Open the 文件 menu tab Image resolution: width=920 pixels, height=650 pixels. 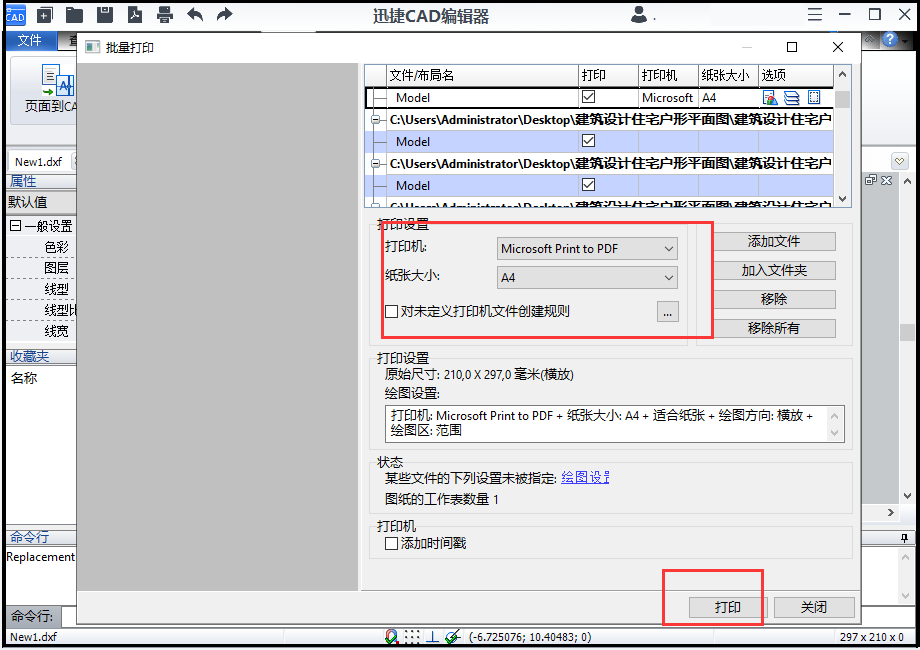pos(29,40)
